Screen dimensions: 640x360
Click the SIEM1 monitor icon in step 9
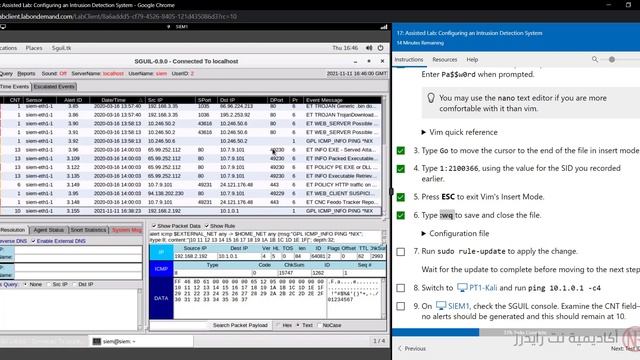click(441, 306)
